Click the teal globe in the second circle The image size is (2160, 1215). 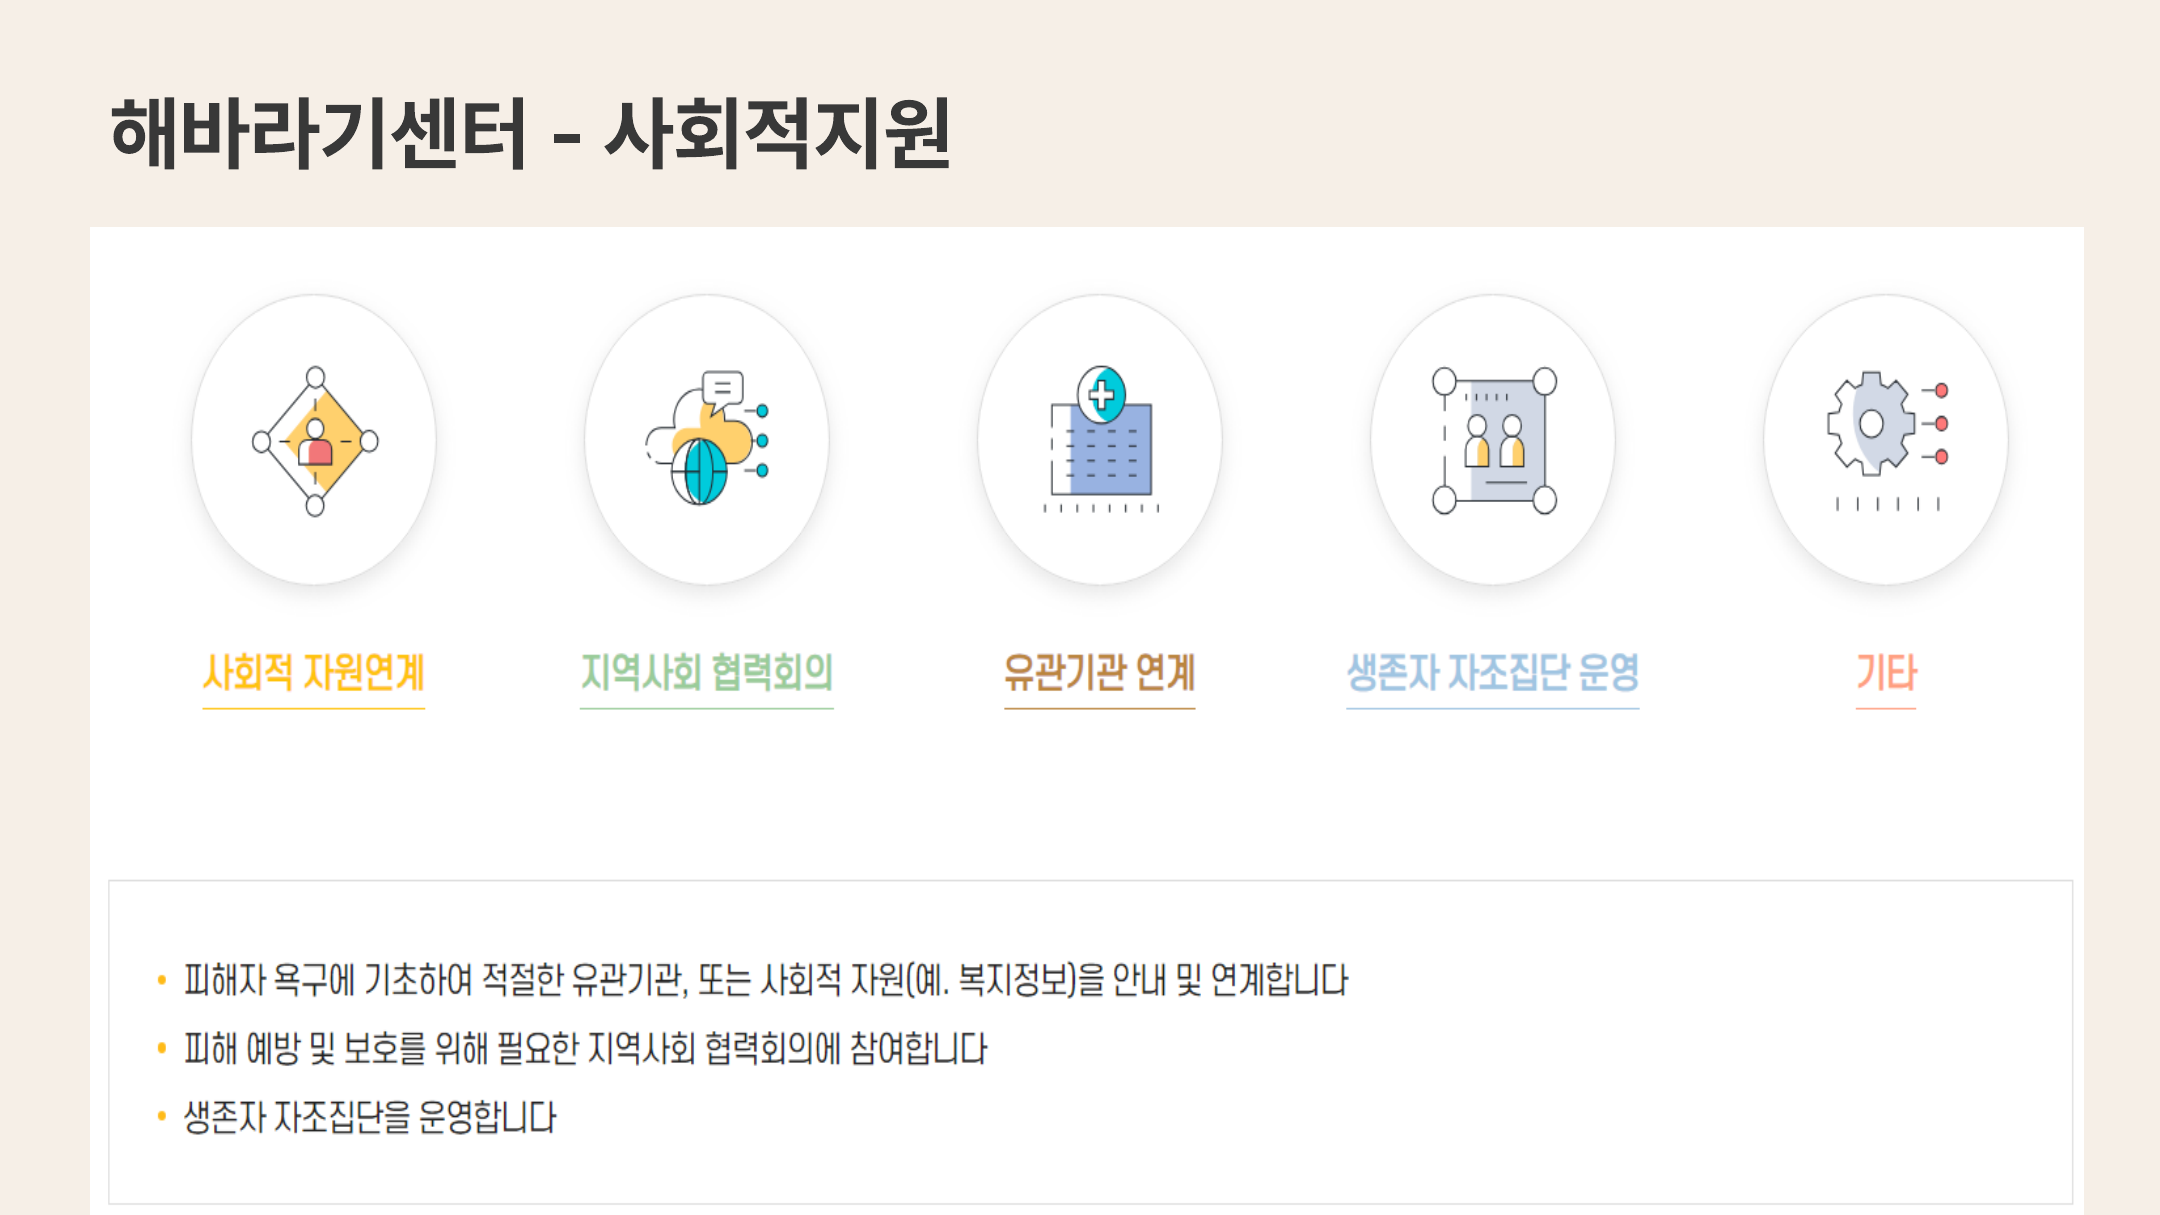699,472
